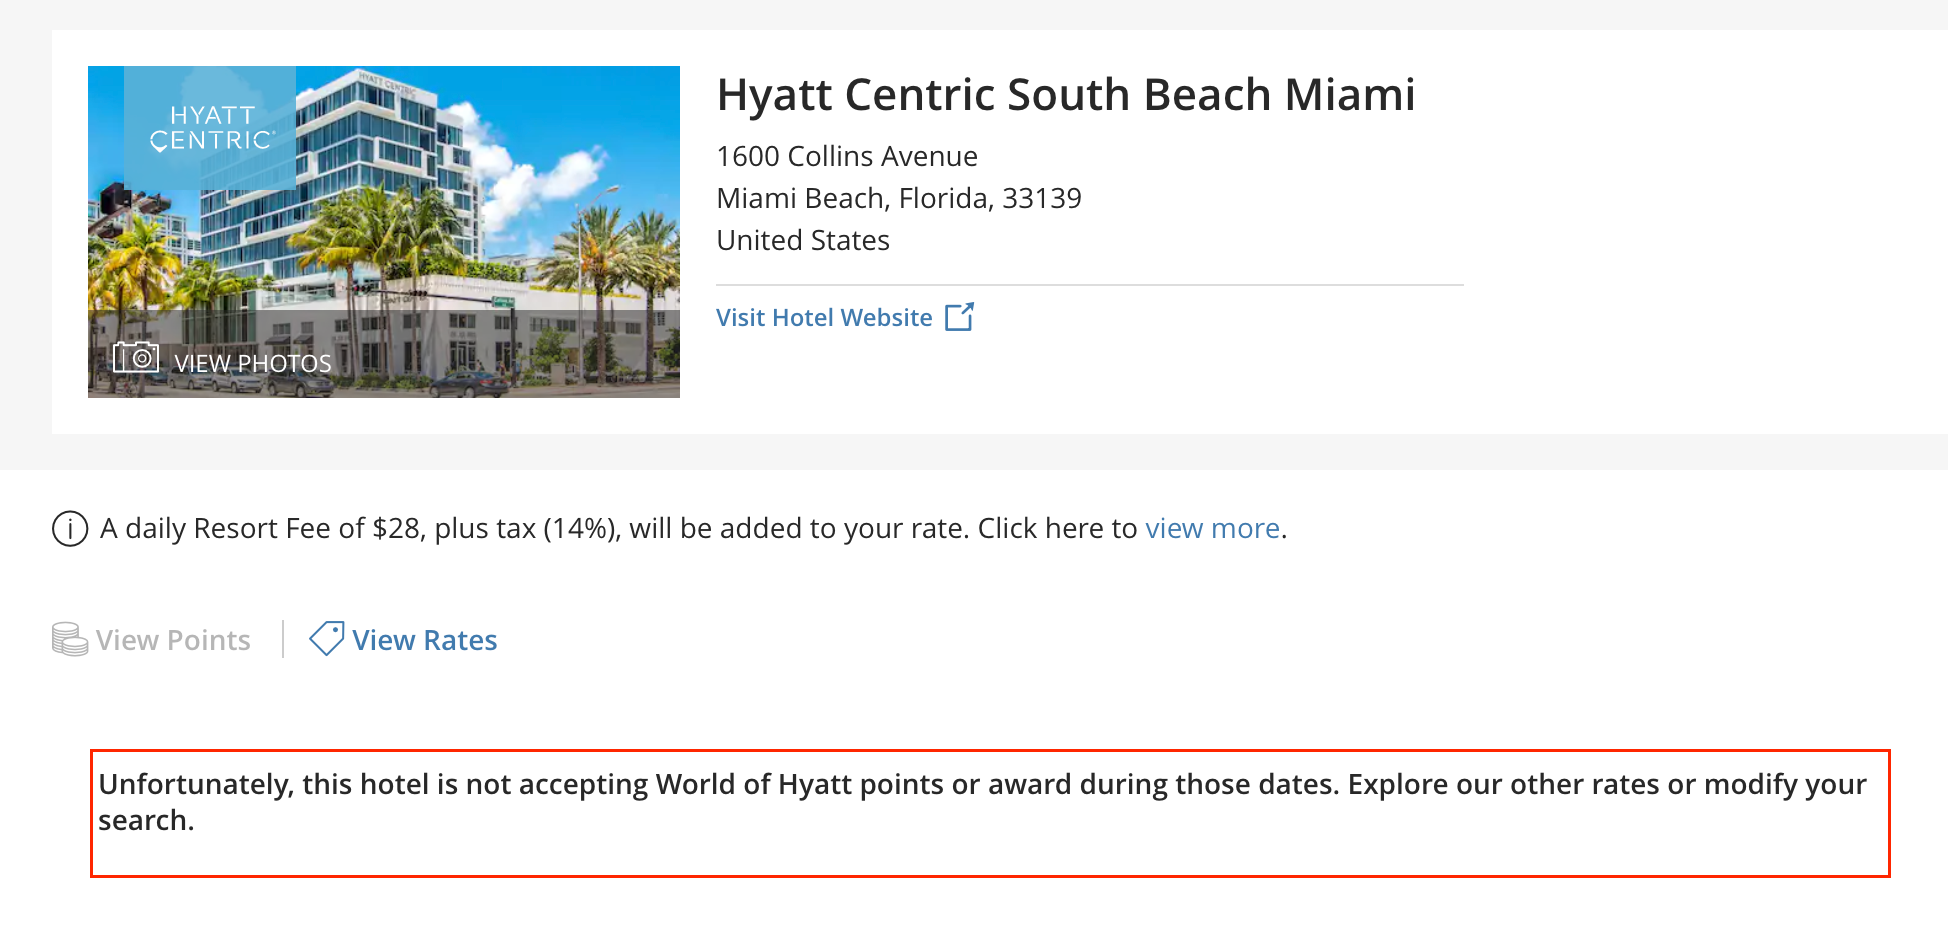Click the info circle icon beside resort fee notice
Viewport: 1948px width, 942px height.
point(70,529)
